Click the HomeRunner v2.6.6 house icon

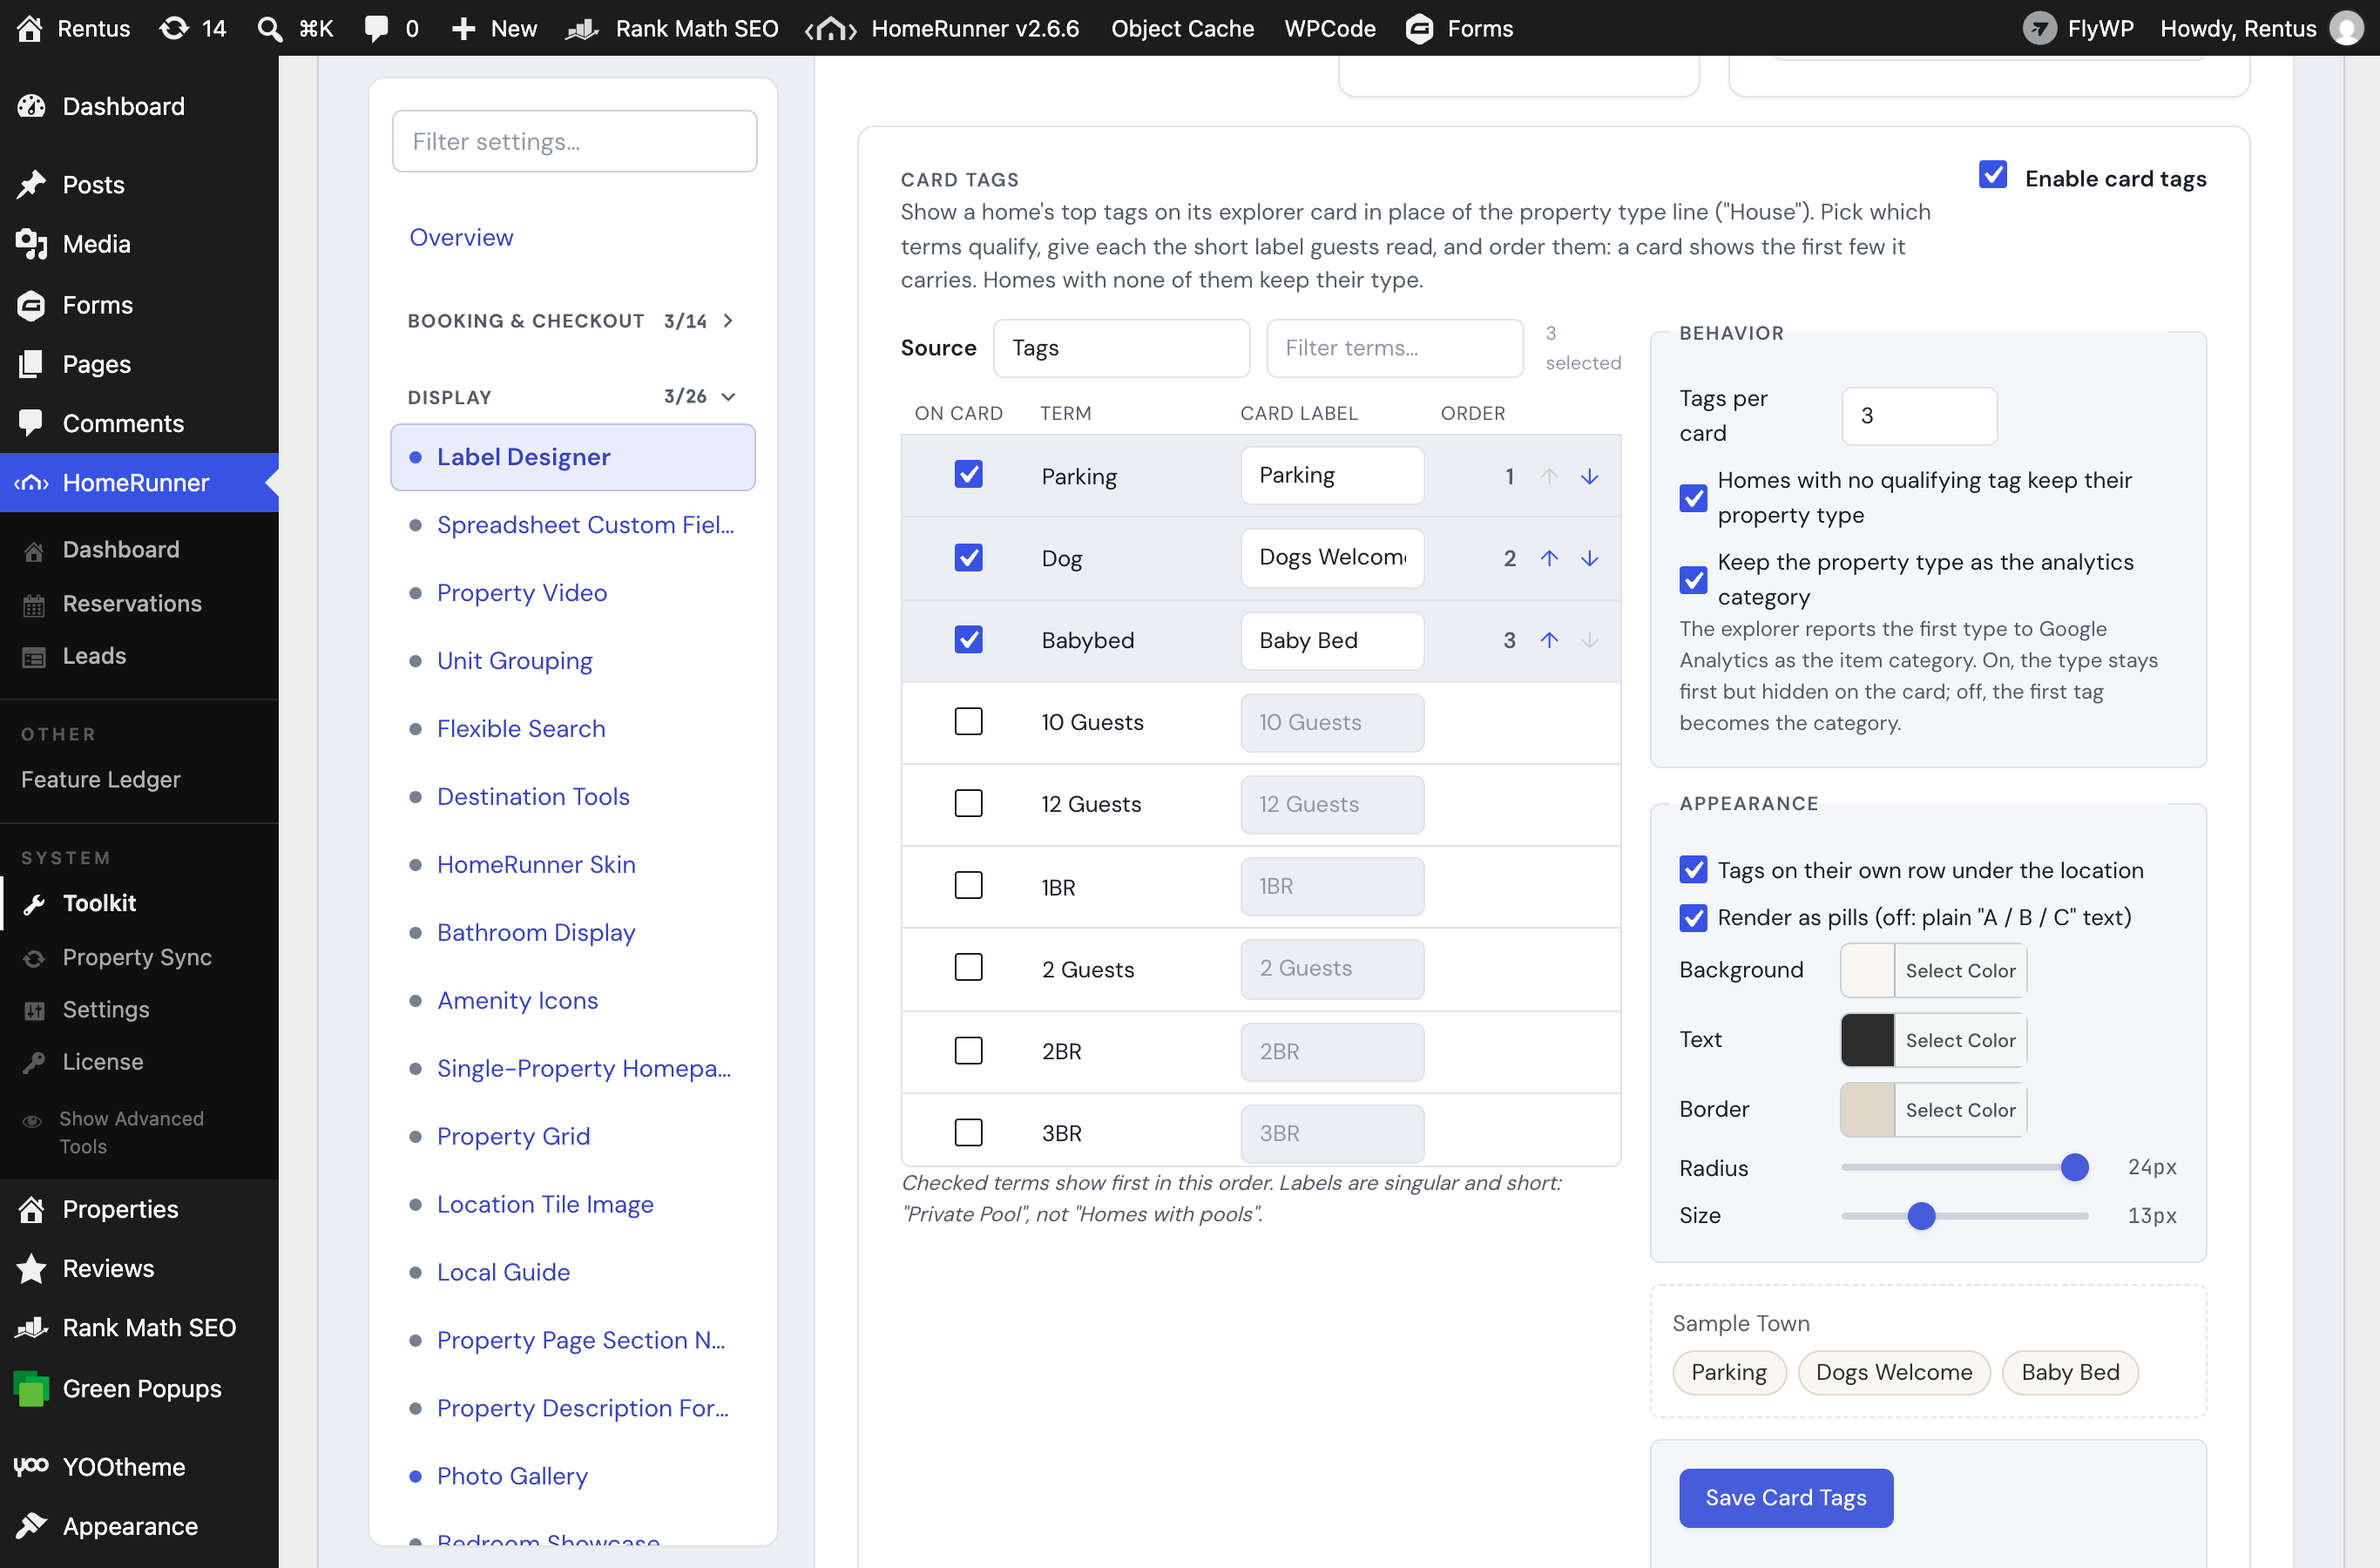[x=831, y=28]
